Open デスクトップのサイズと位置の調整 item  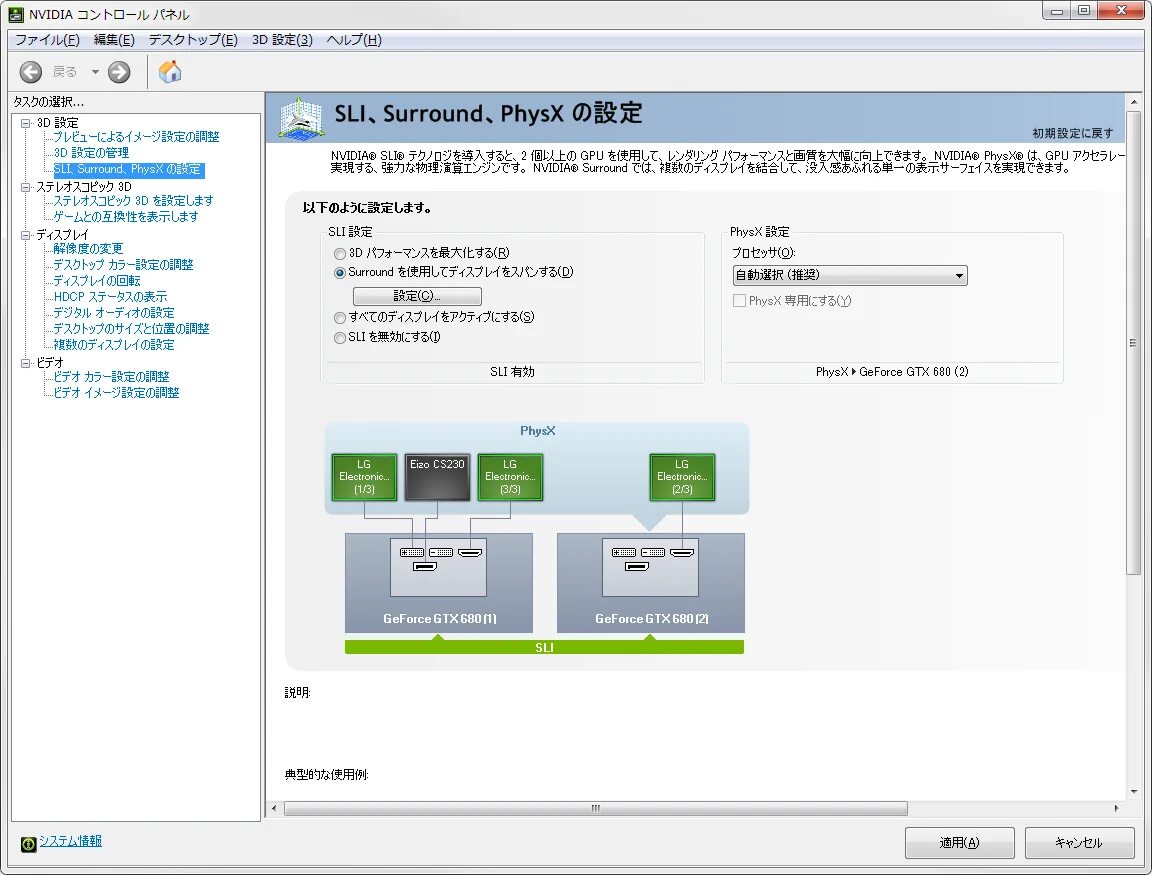point(131,329)
